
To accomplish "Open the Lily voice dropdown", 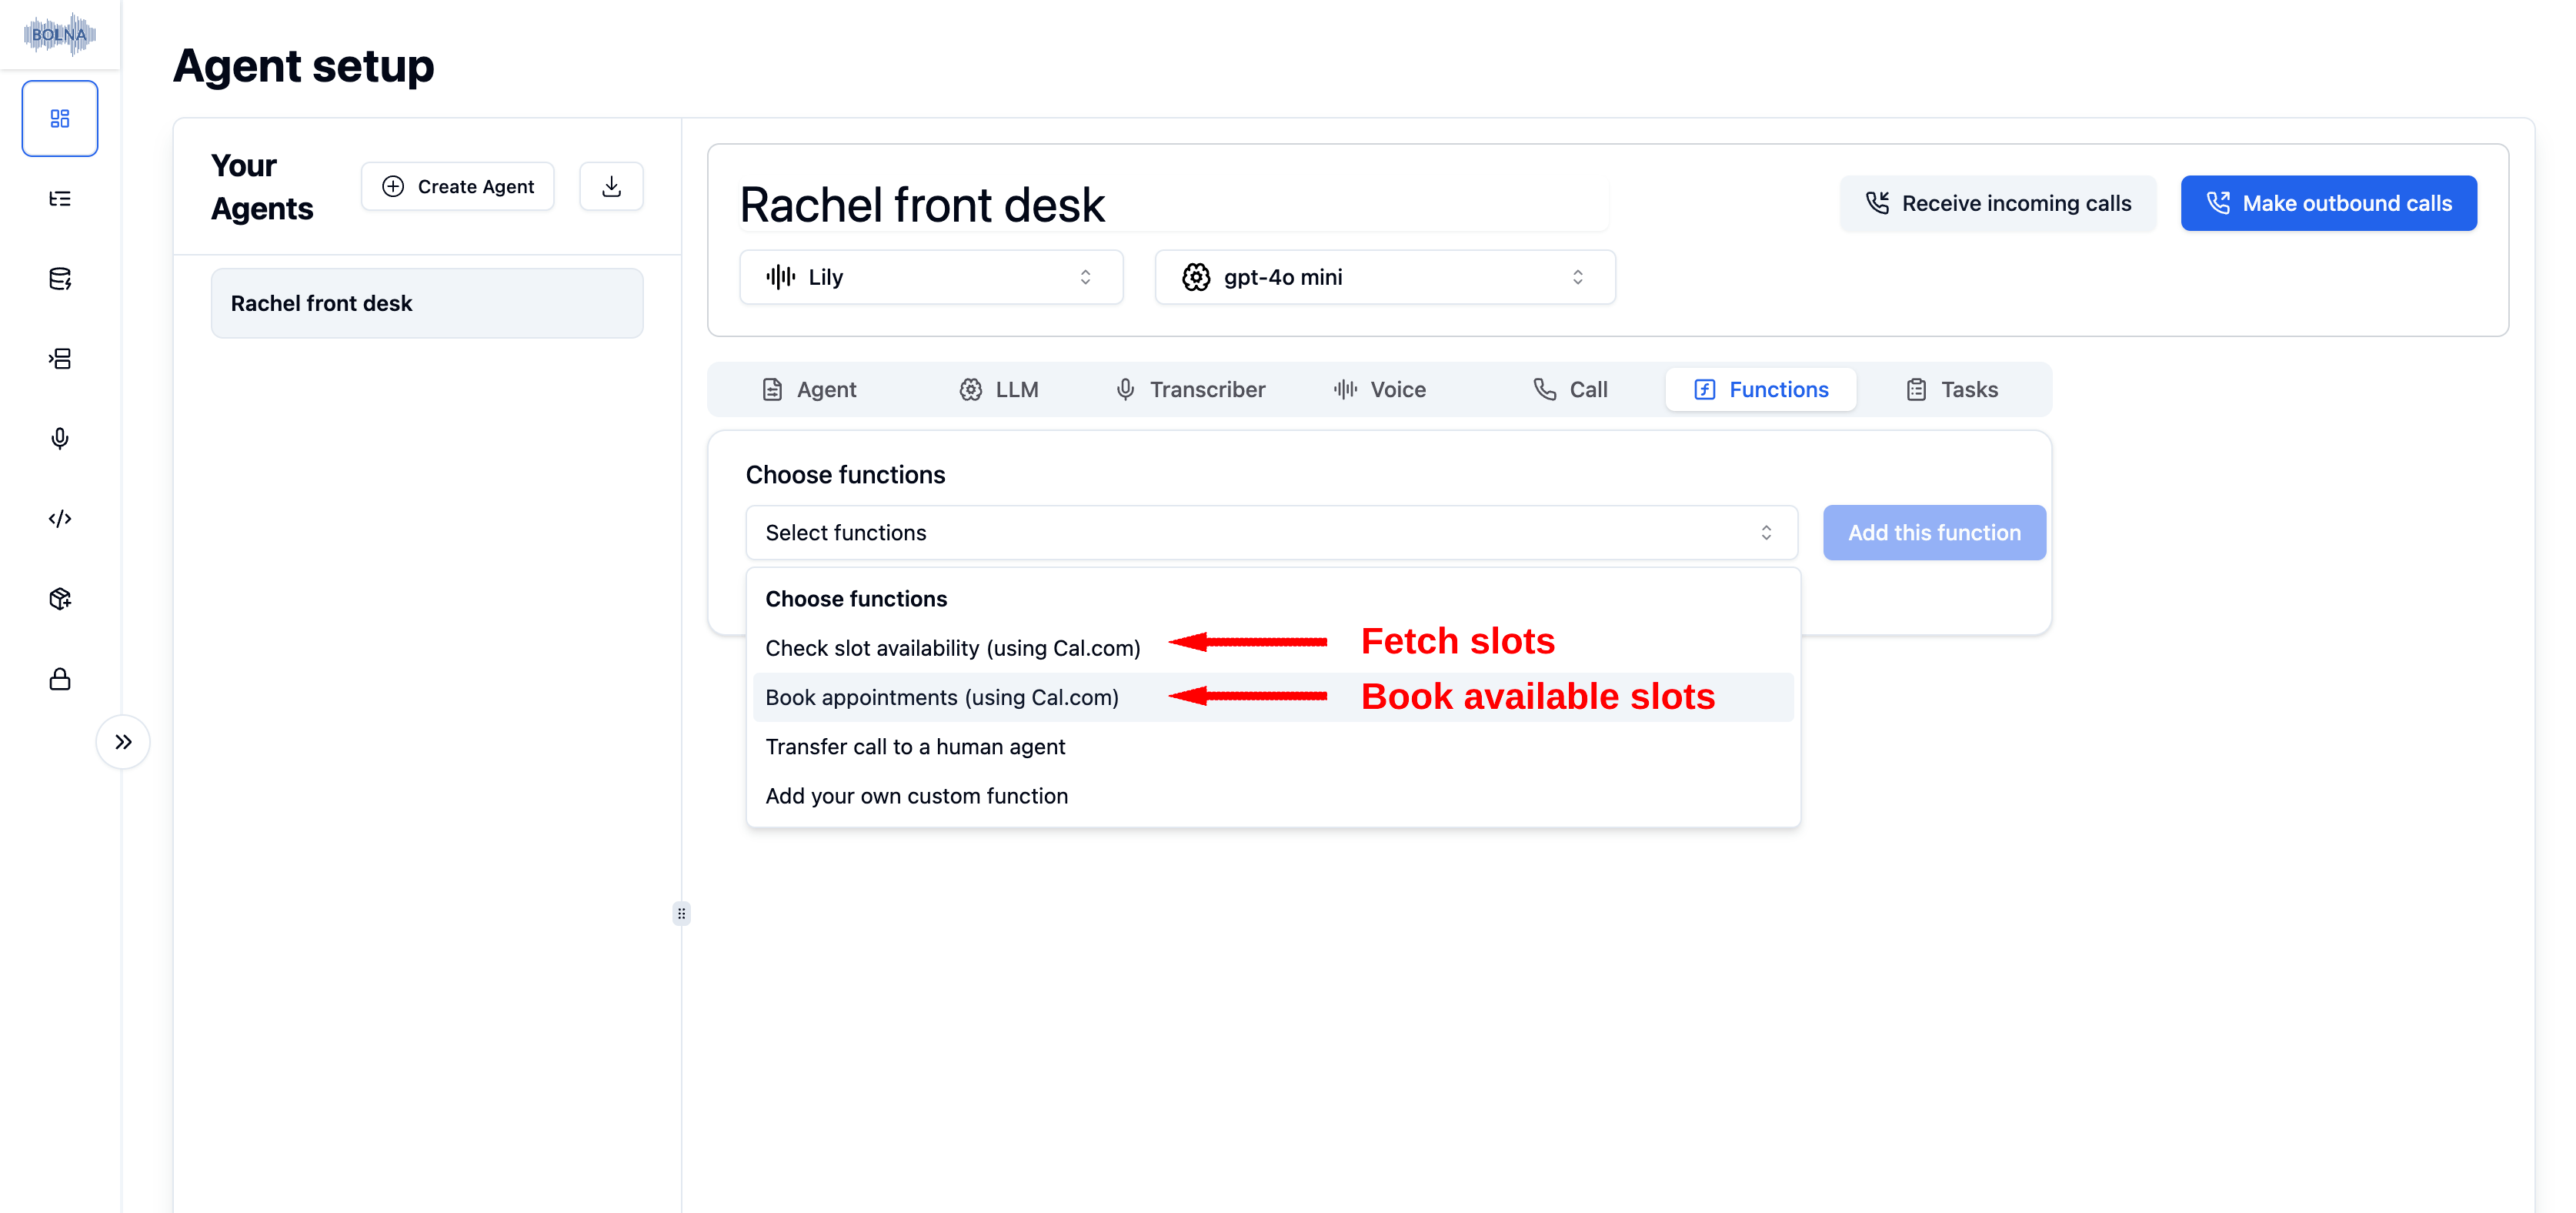I will (x=930, y=277).
